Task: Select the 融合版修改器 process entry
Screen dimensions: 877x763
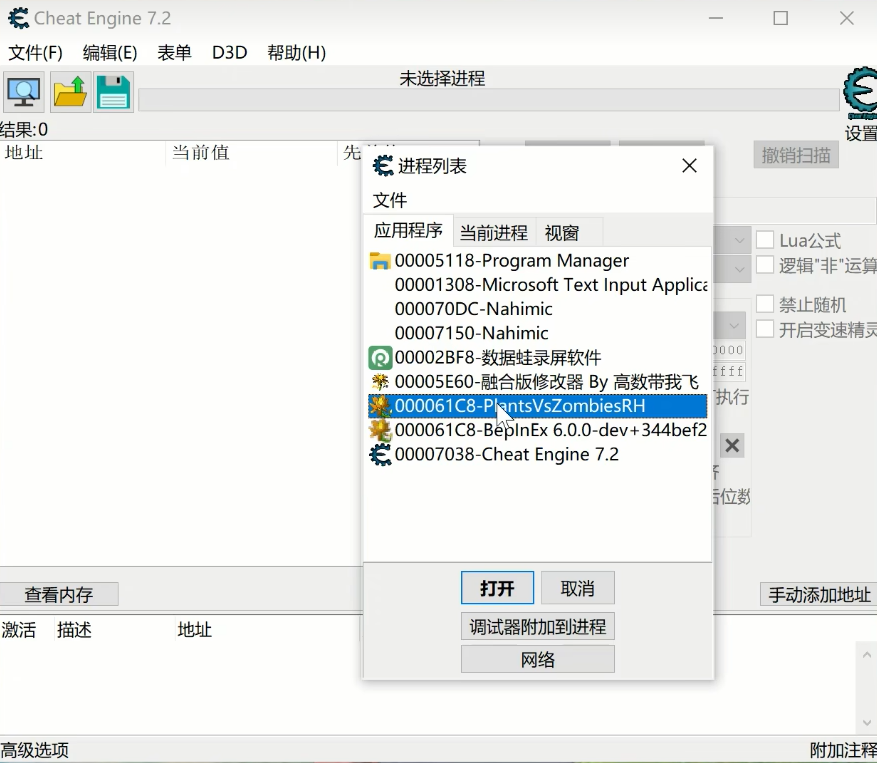Action: (x=545, y=381)
